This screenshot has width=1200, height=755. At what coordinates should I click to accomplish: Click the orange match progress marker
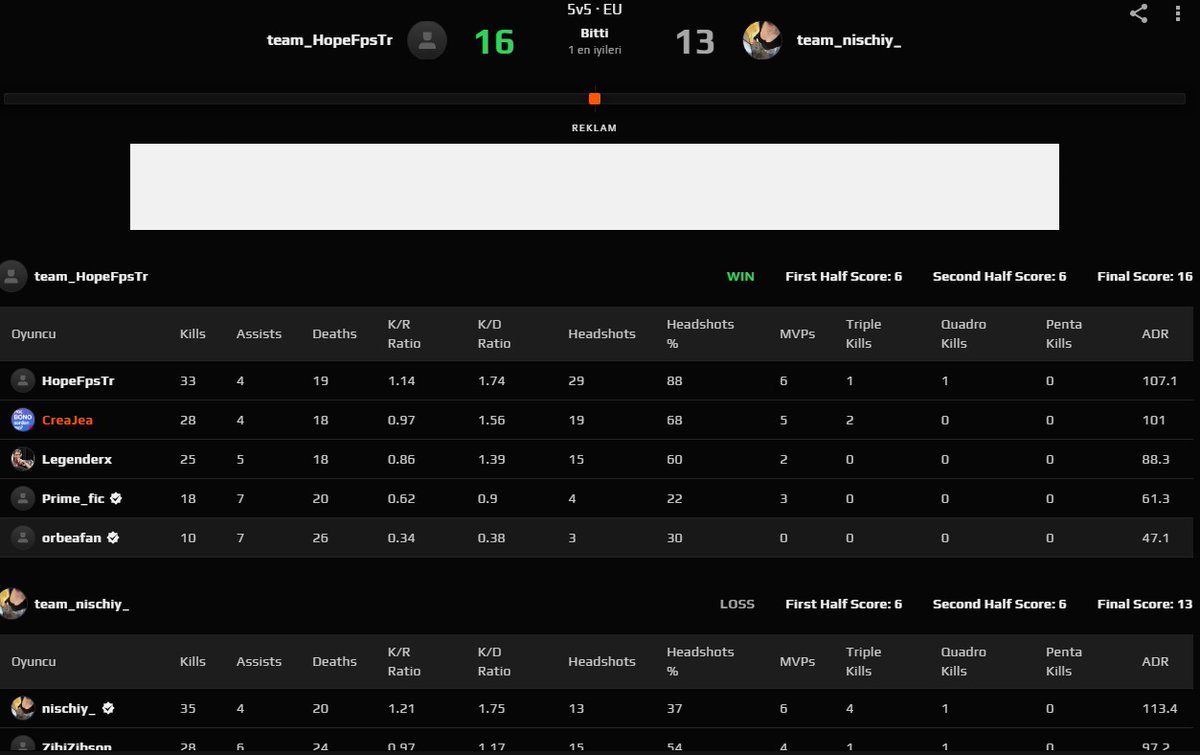coord(594,99)
